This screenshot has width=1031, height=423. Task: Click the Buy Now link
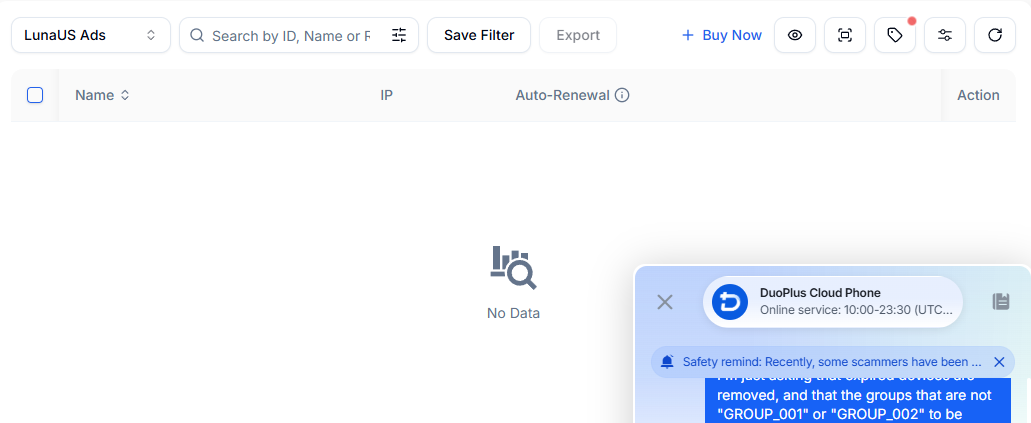721,35
